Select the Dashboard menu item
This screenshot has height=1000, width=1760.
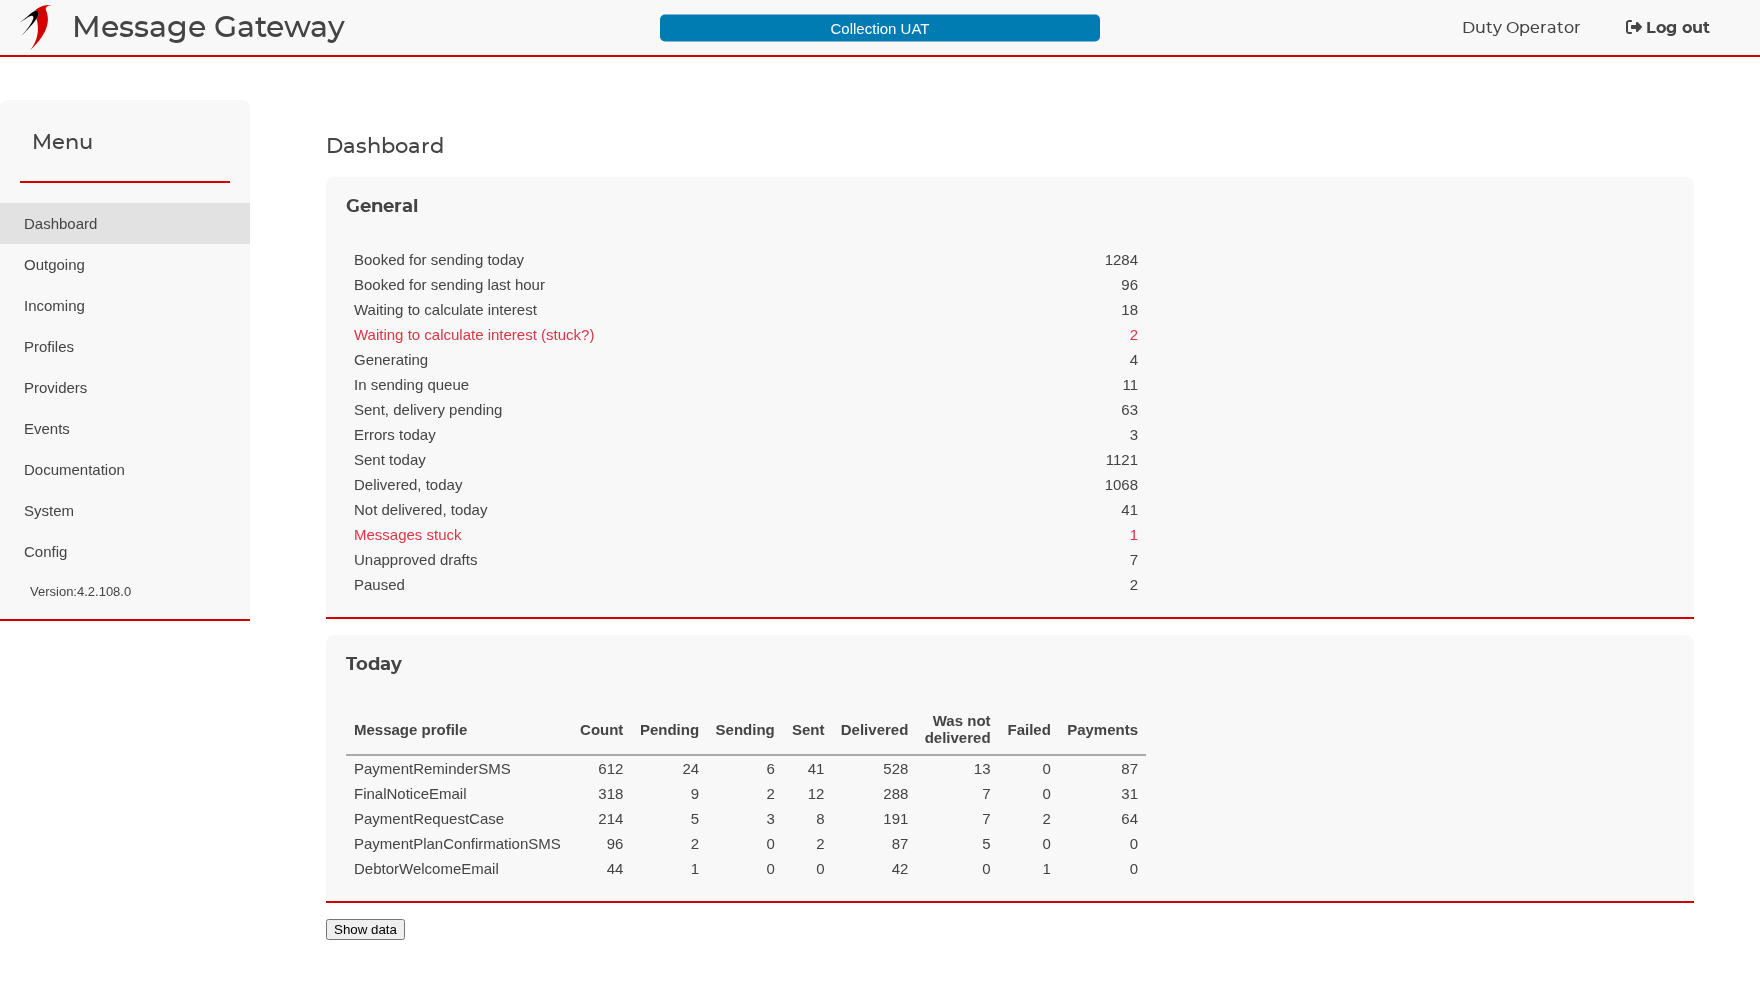(x=125, y=224)
